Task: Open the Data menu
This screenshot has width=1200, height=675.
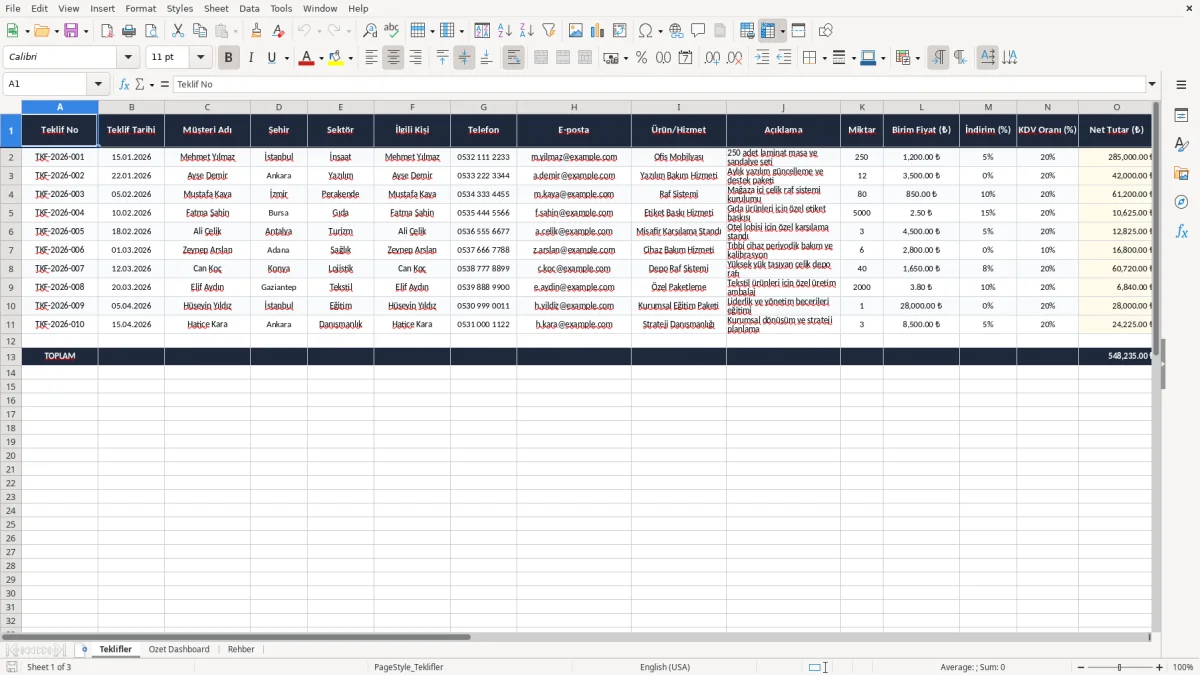Action: tap(249, 8)
